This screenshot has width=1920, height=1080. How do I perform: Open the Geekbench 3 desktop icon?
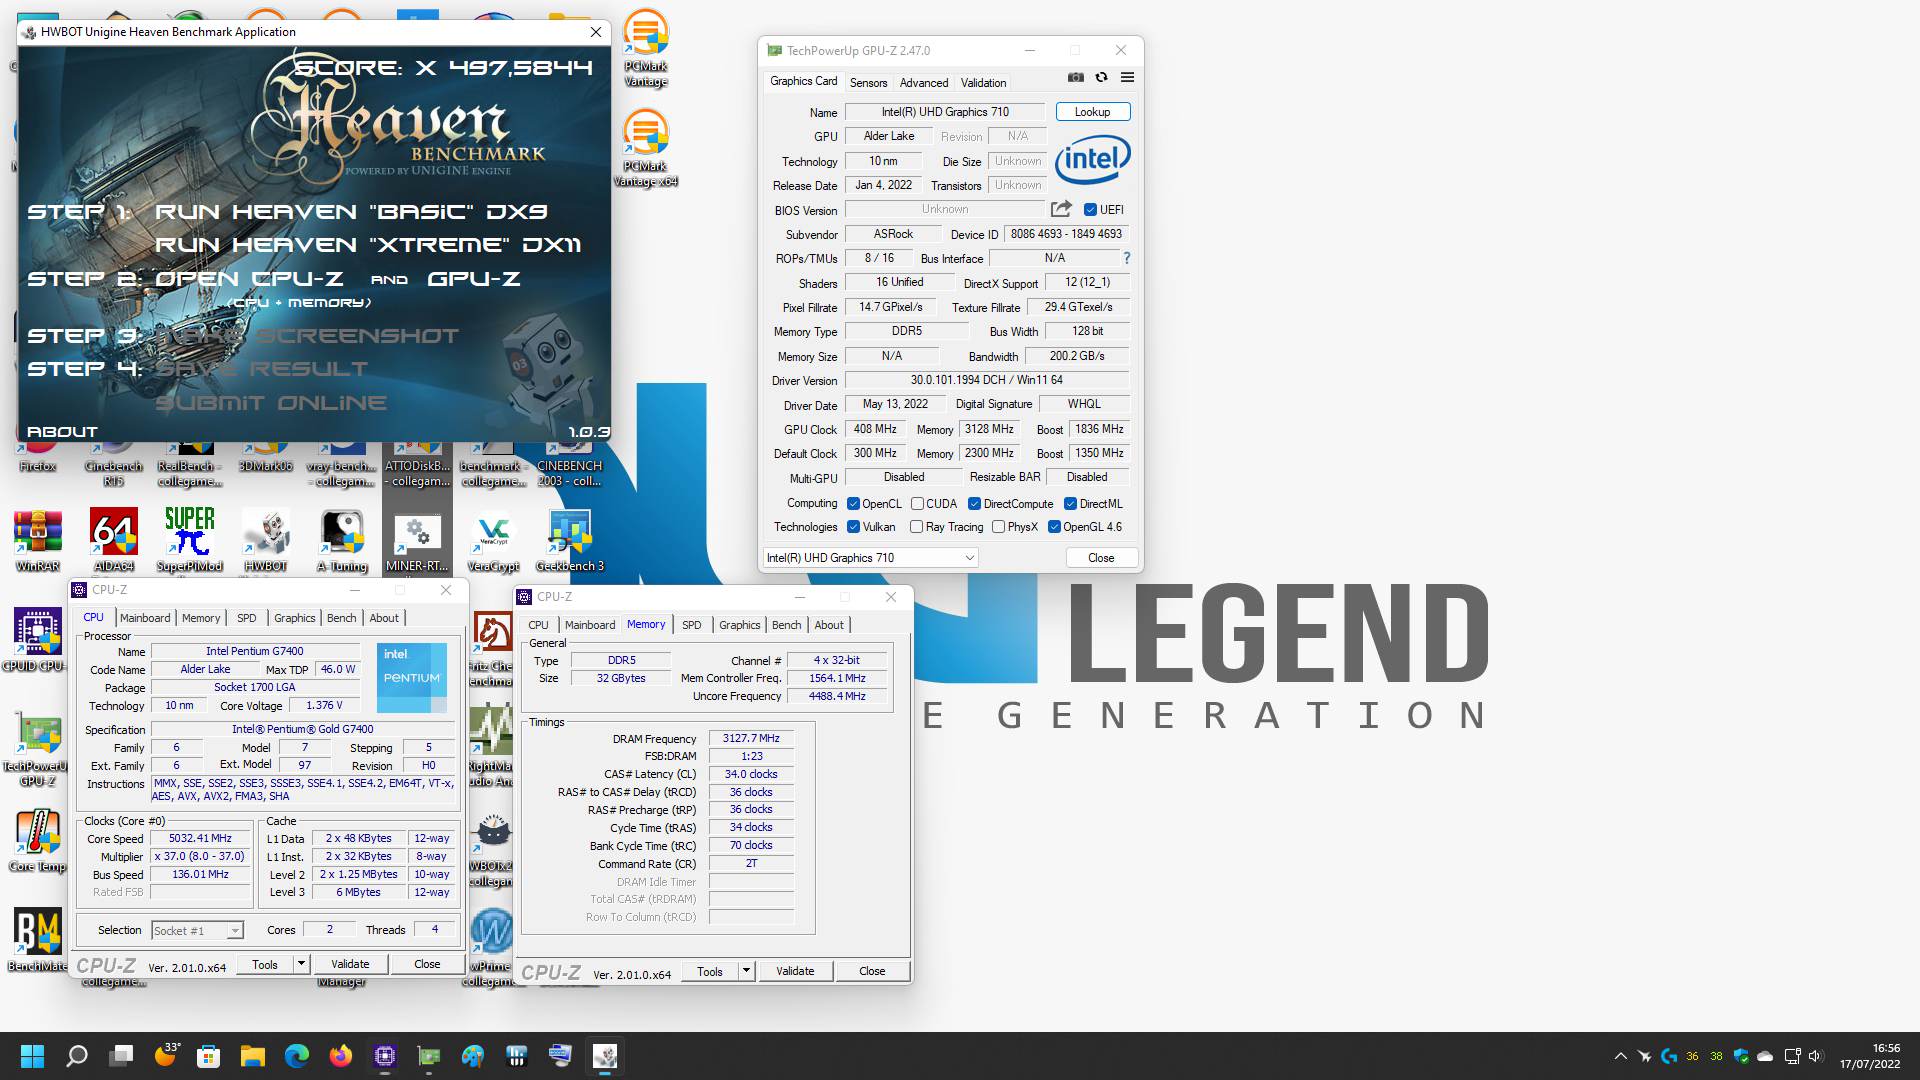[x=570, y=541]
